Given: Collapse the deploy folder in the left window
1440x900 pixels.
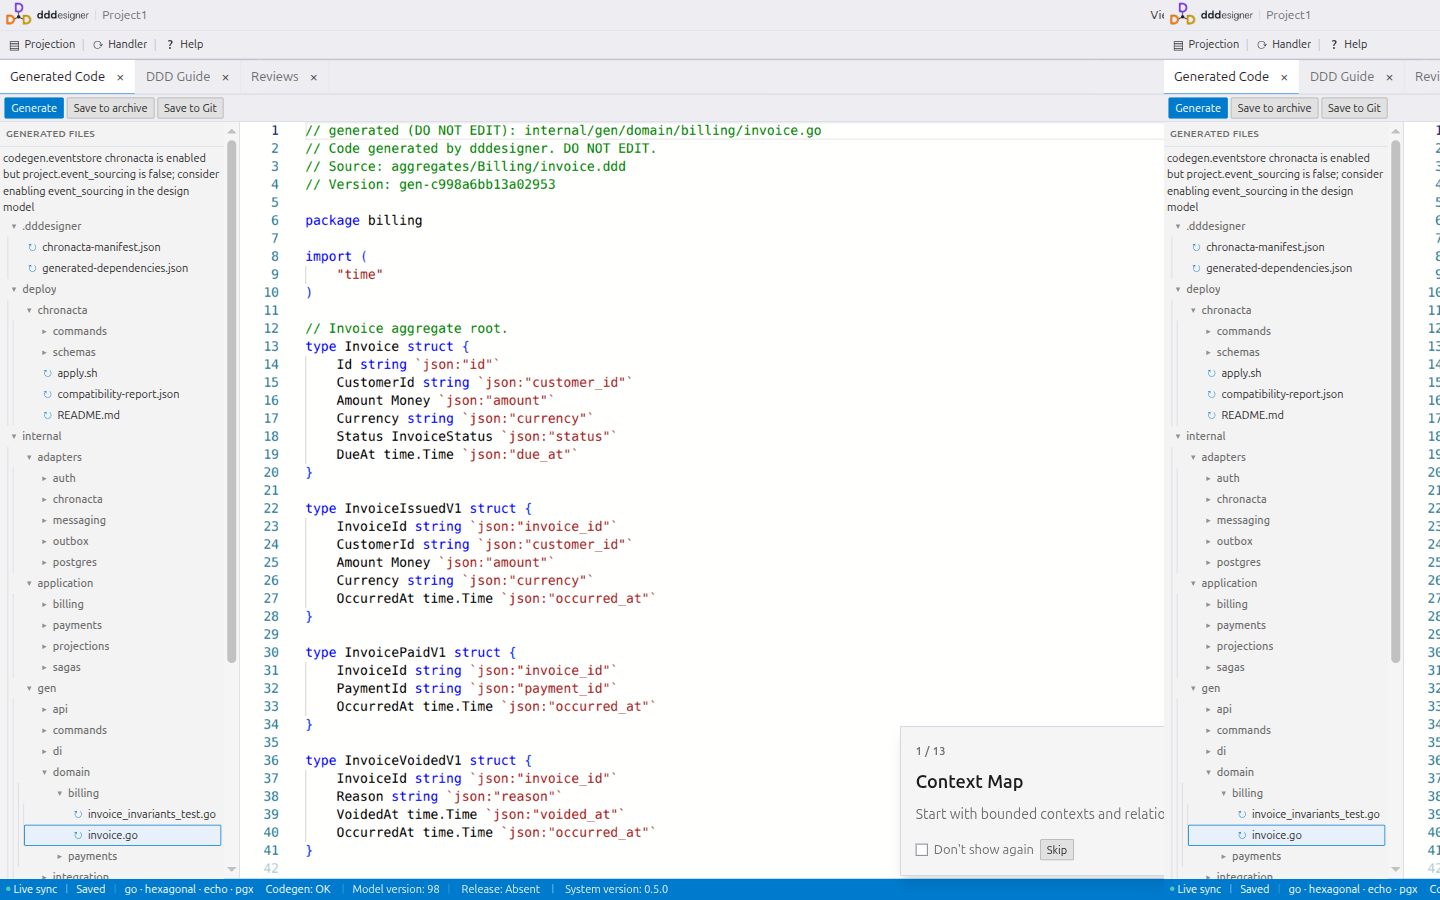Looking at the screenshot, I should pos(14,290).
